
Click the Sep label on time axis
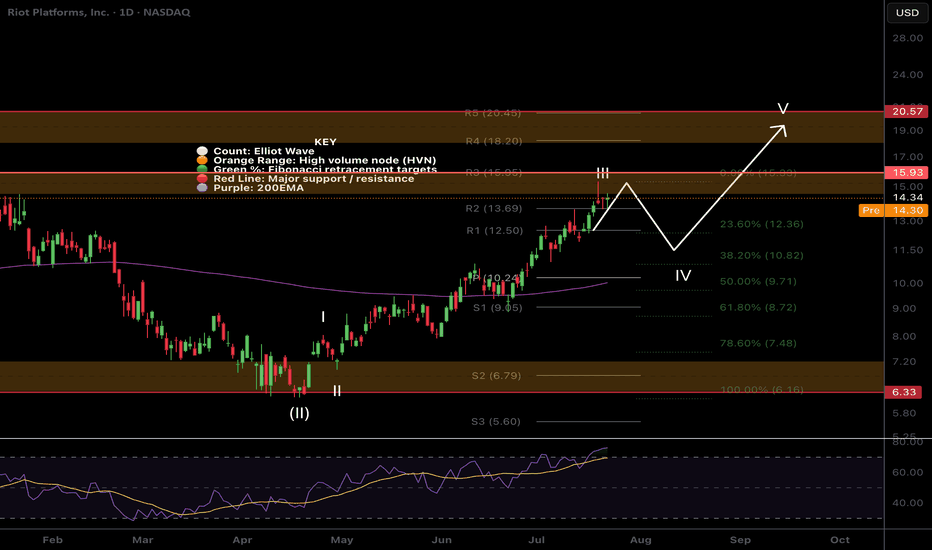pos(740,540)
